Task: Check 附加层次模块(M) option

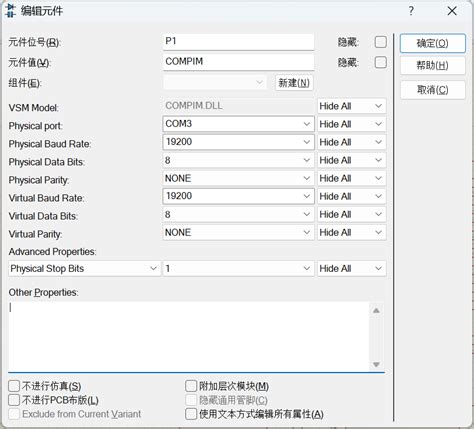Action: tap(191, 386)
